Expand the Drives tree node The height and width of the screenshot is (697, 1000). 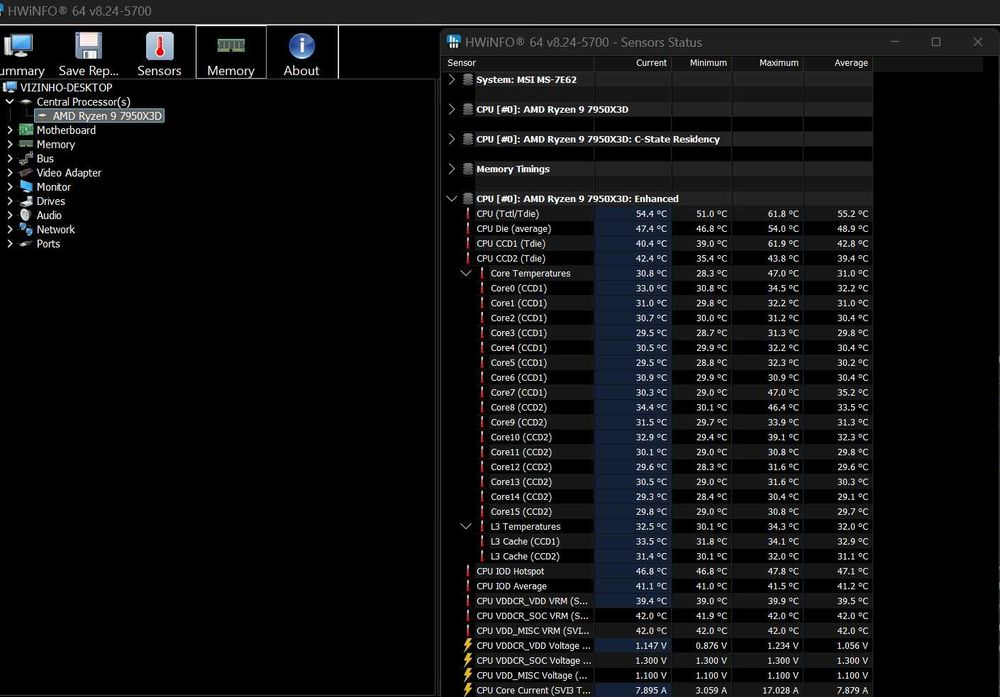pyautogui.click(x=10, y=201)
